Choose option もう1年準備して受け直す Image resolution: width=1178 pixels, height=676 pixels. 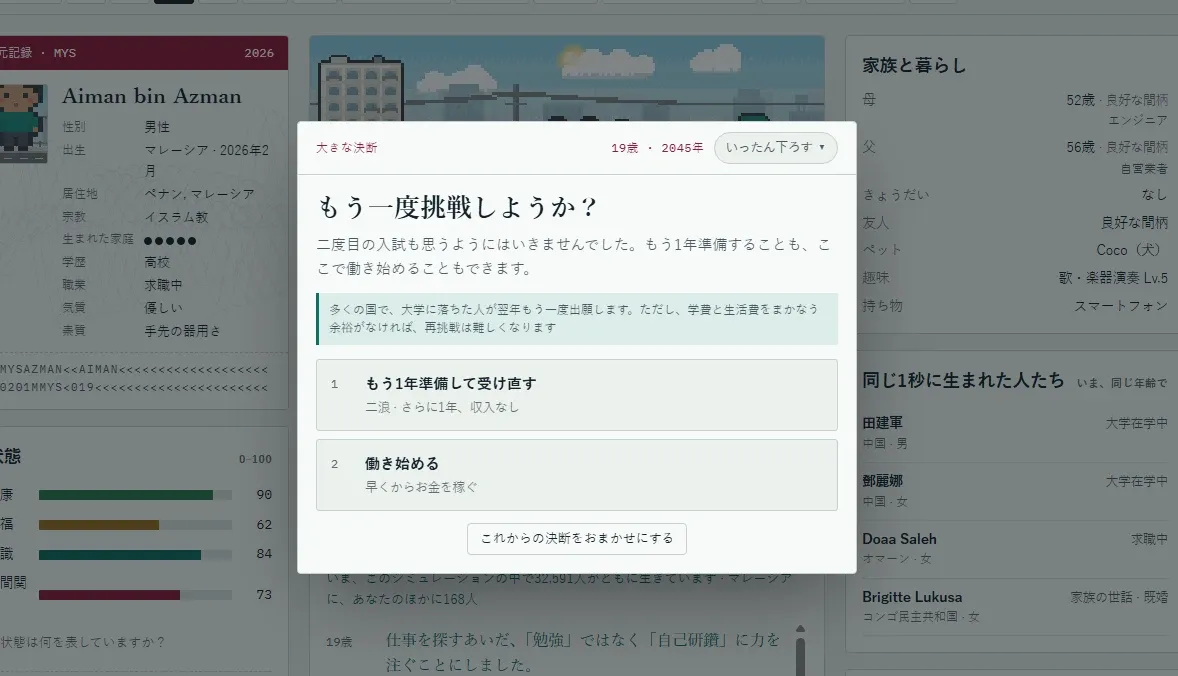pos(576,394)
